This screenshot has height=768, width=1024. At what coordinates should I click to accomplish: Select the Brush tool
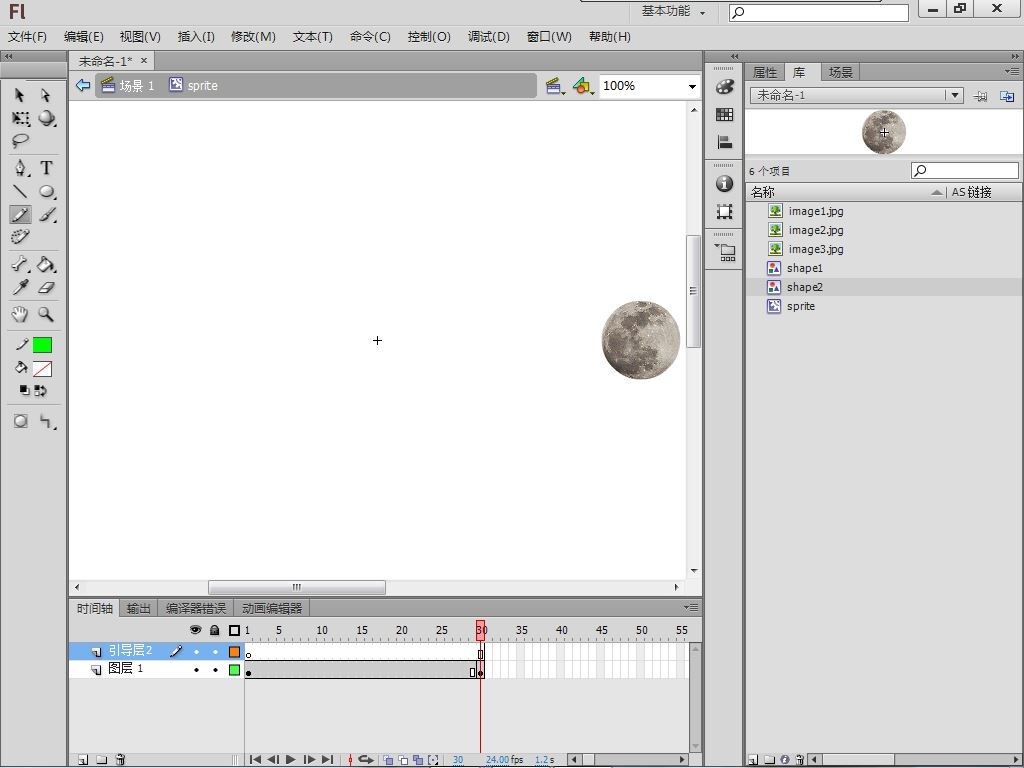tap(46, 214)
